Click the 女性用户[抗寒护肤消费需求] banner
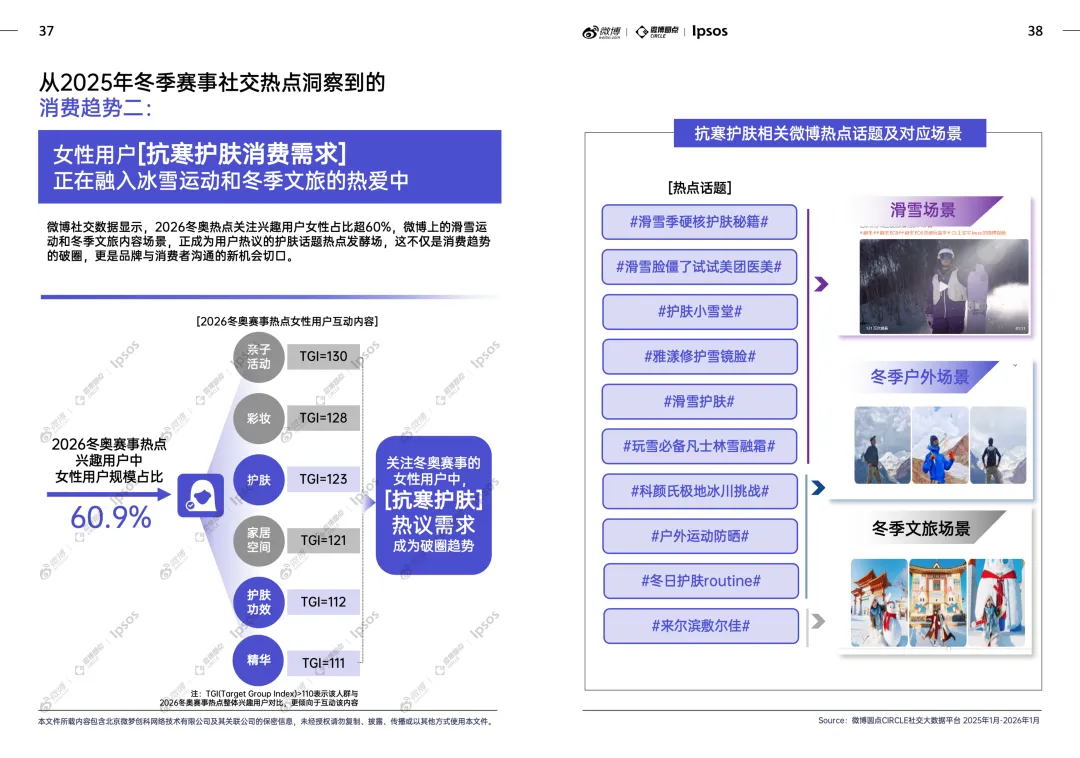 tap(269, 167)
